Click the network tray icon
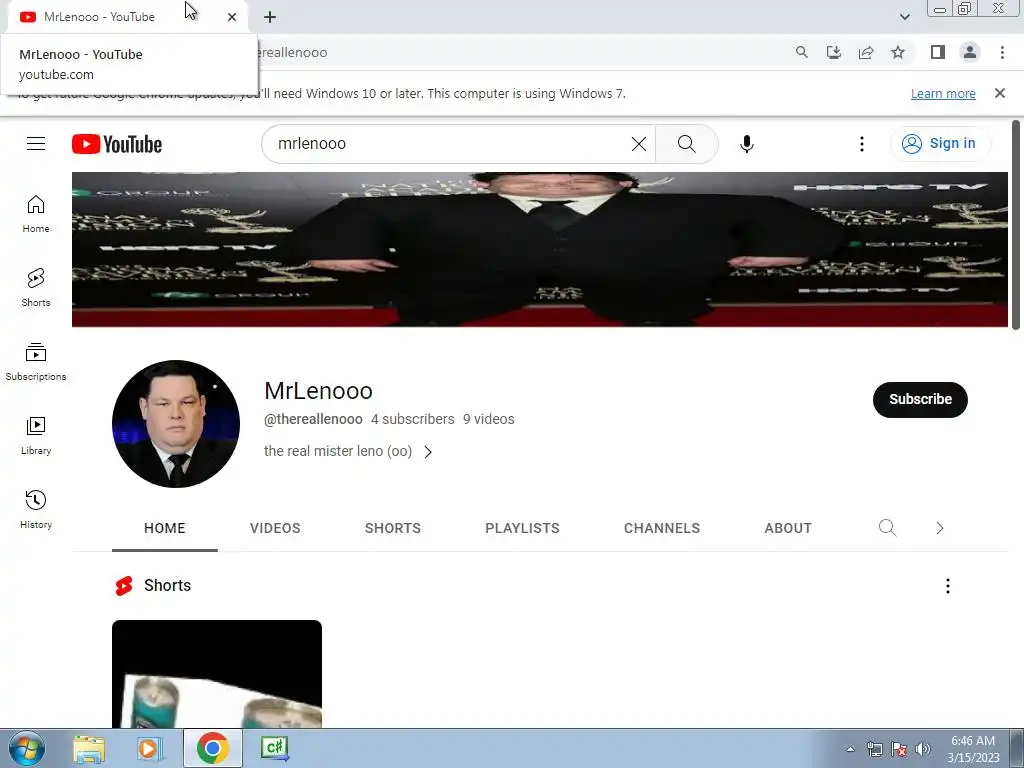The height and width of the screenshot is (768, 1024). point(874,749)
